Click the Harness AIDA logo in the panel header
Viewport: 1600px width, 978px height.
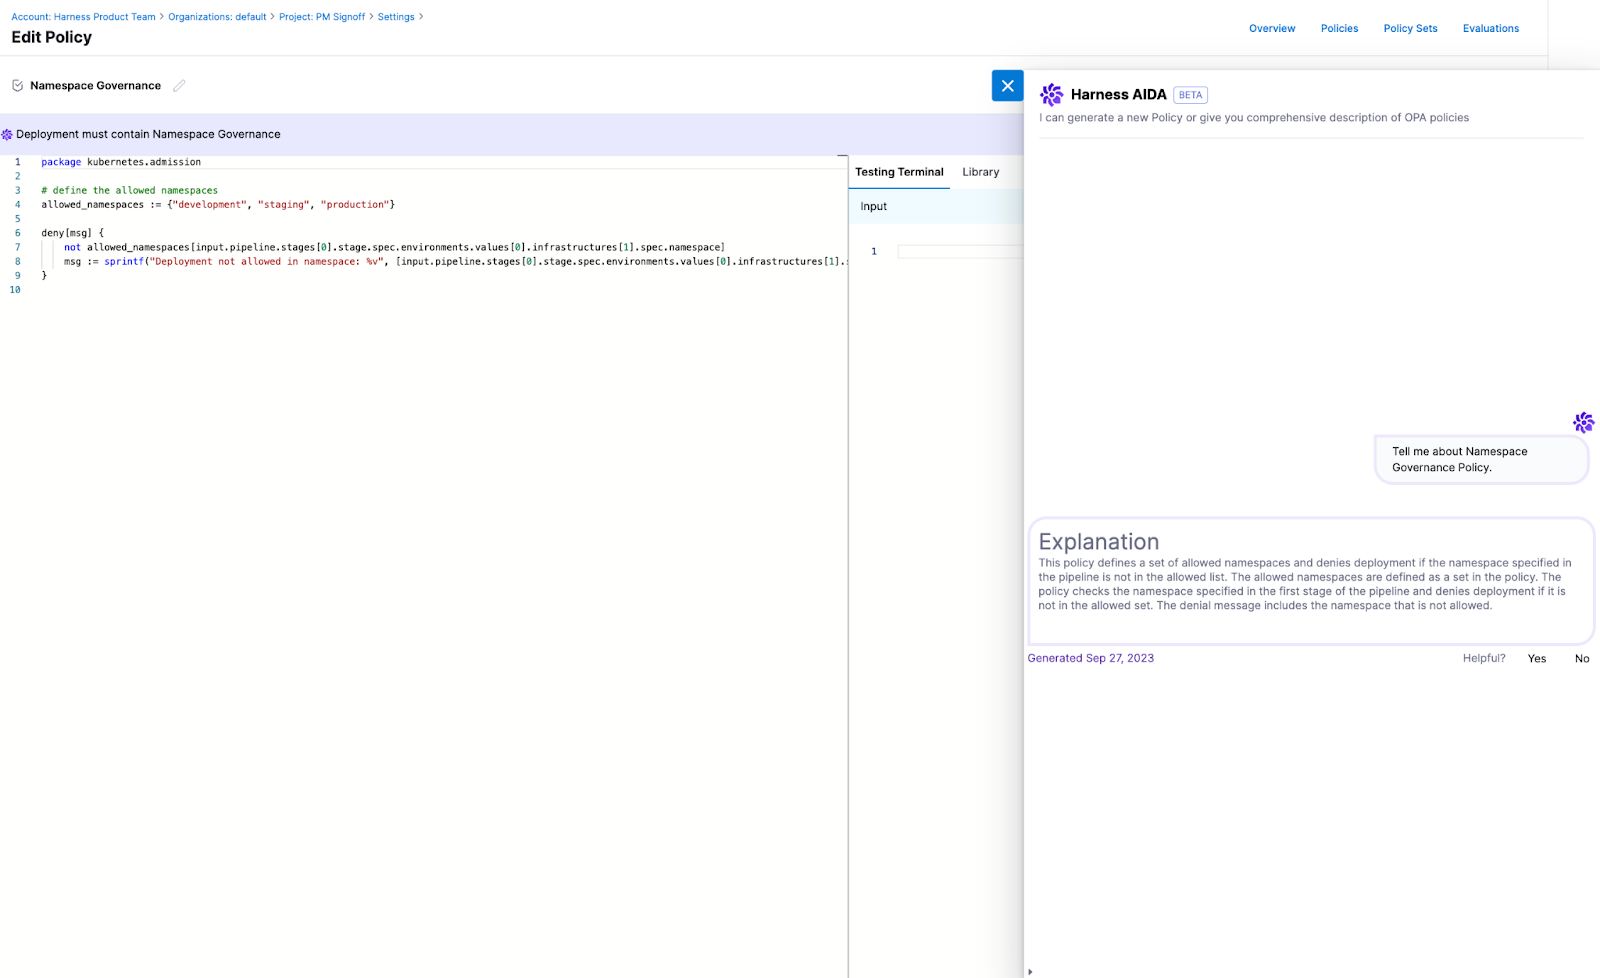click(1051, 95)
